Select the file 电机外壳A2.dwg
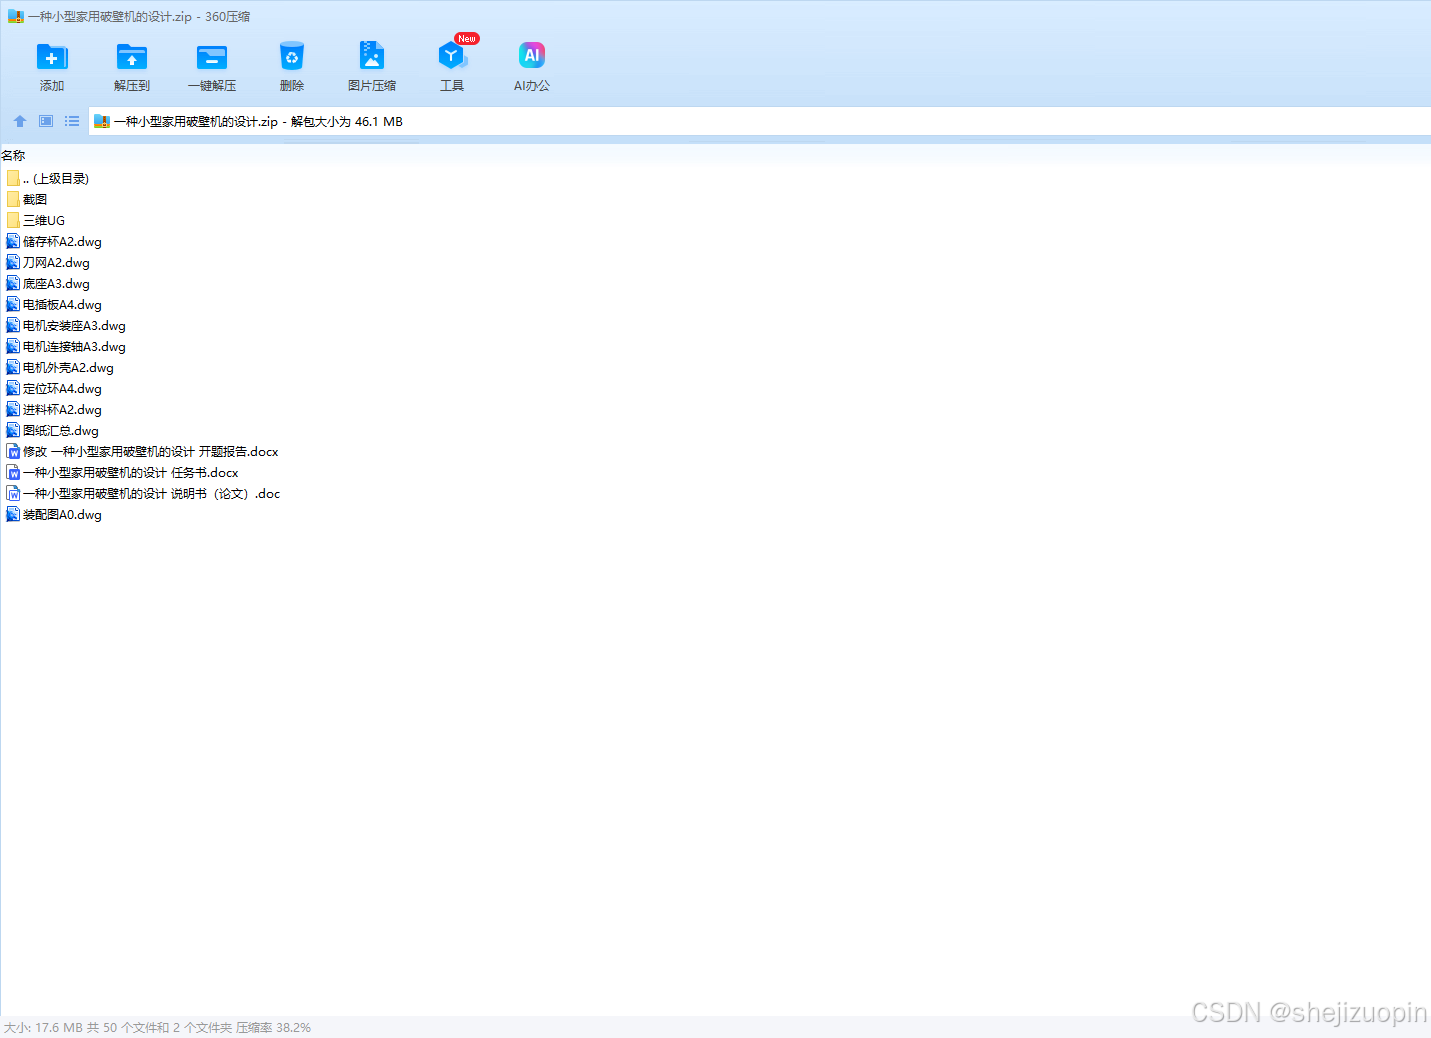Screen dimensions: 1431x1038 pyautogui.click(x=60, y=367)
